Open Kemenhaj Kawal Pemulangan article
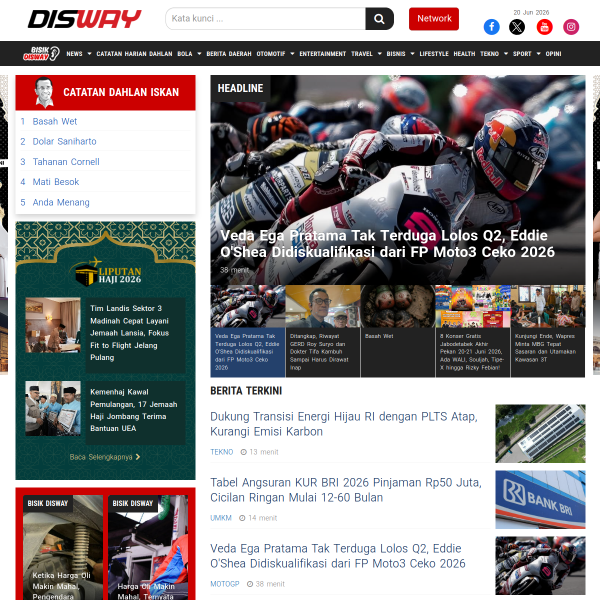This screenshot has width=600, height=600. tap(134, 410)
